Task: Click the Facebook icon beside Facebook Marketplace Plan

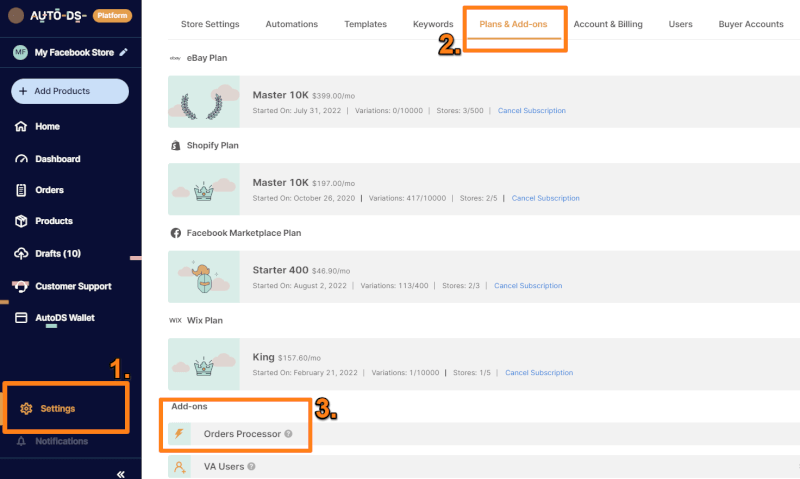Action: tap(176, 233)
